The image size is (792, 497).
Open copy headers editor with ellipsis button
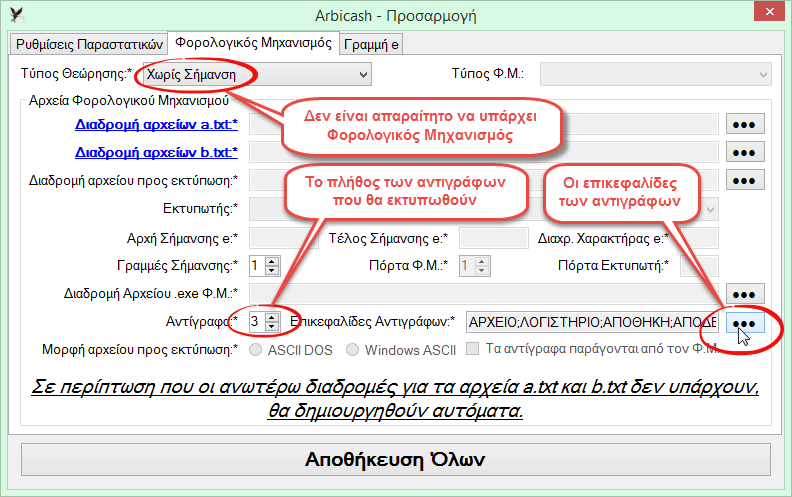pyautogui.click(x=742, y=323)
